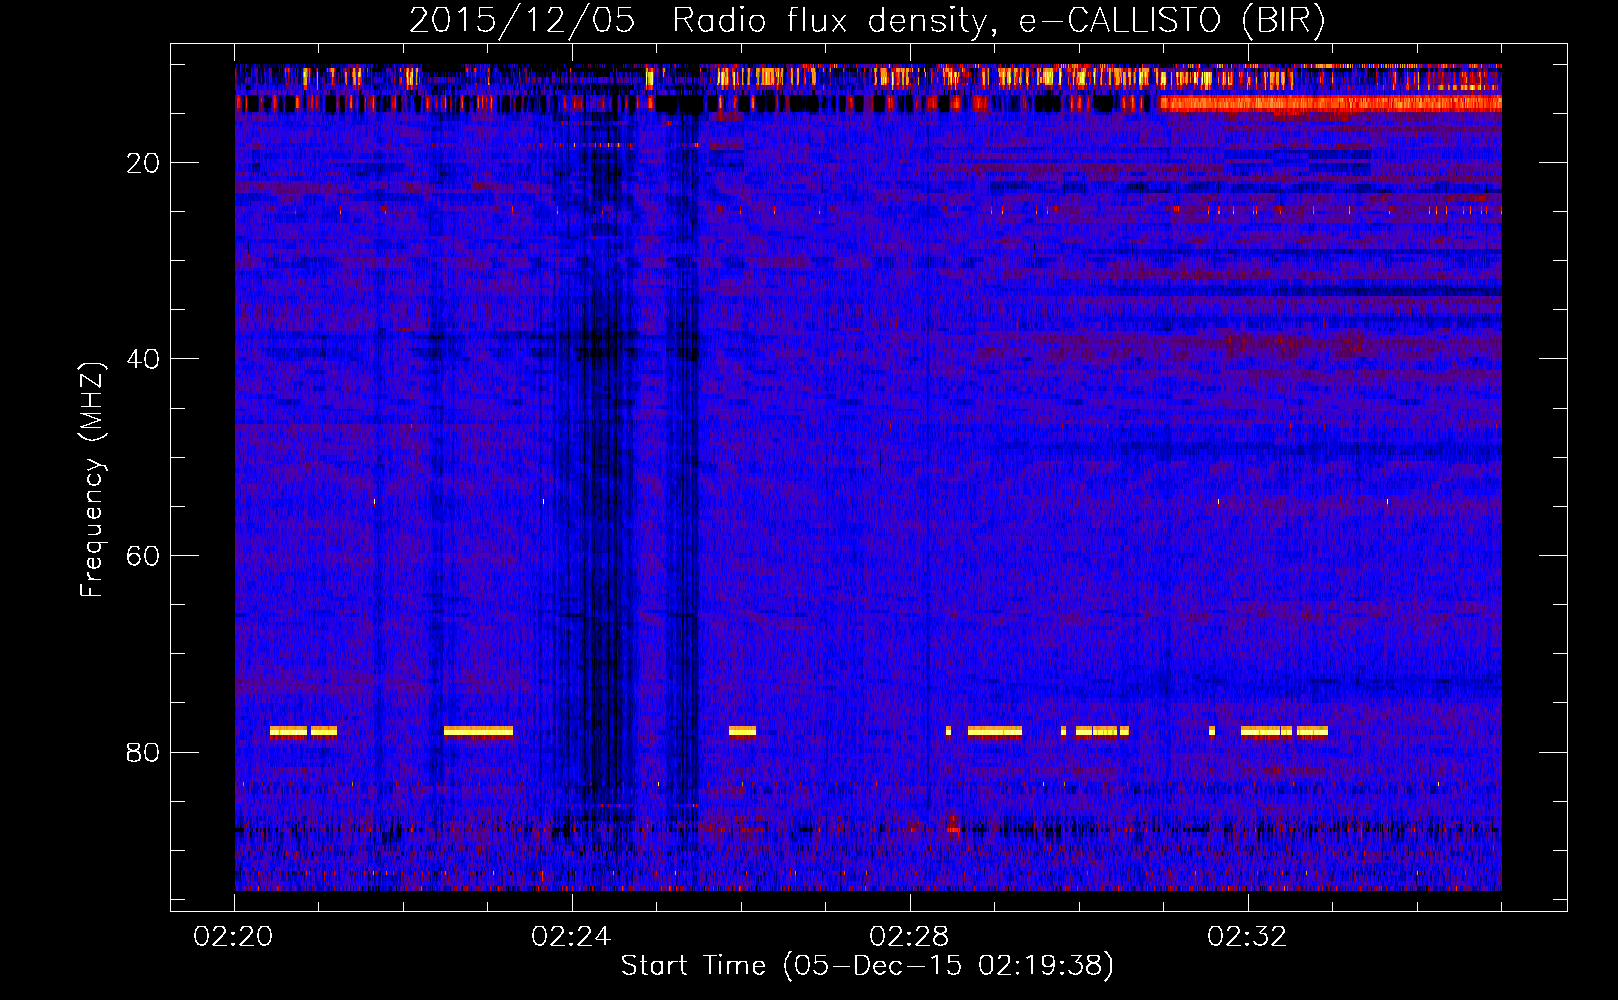Click the 'Frequency (MHZ)' y-axis label
The image size is (1618, 1000).
91,480
